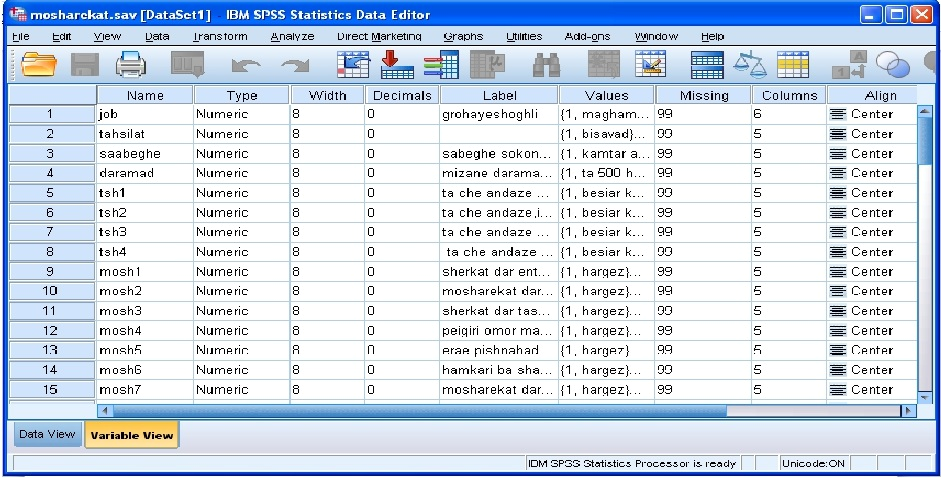The image size is (941, 478).
Task: Open the Transform menu
Action: pyautogui.click(x=219, y=36)
